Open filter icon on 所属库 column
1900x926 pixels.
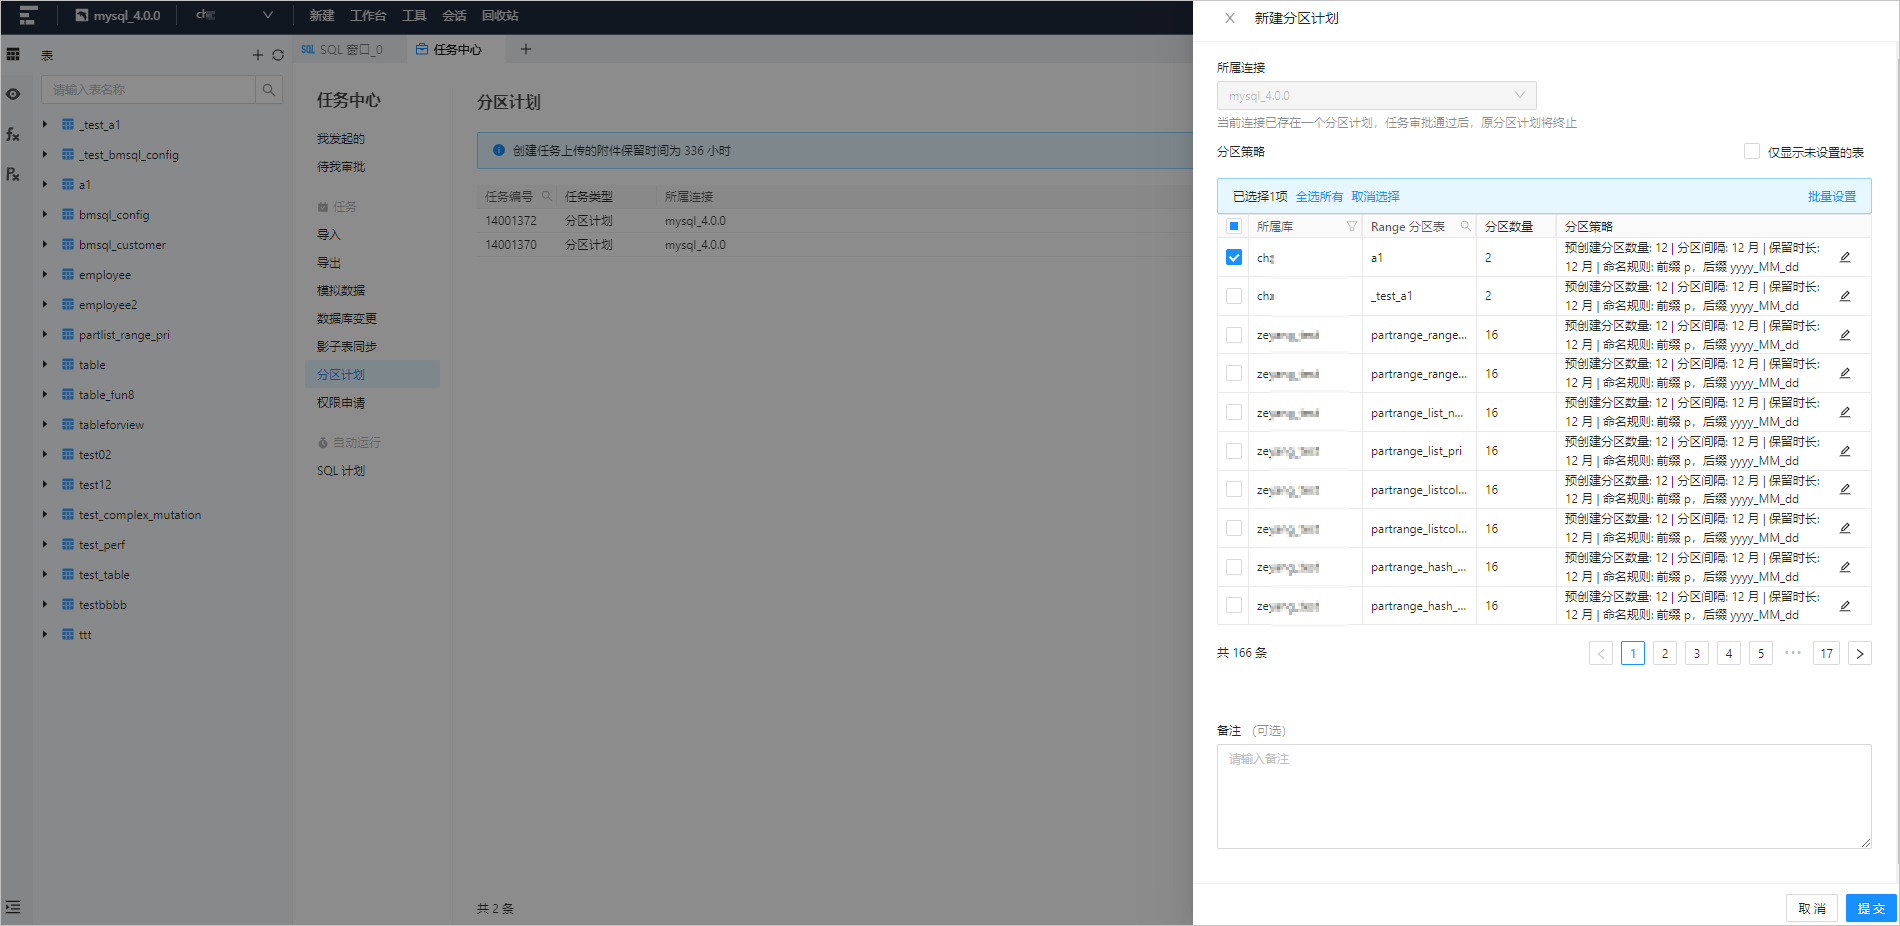click(x=1351, y=227)
